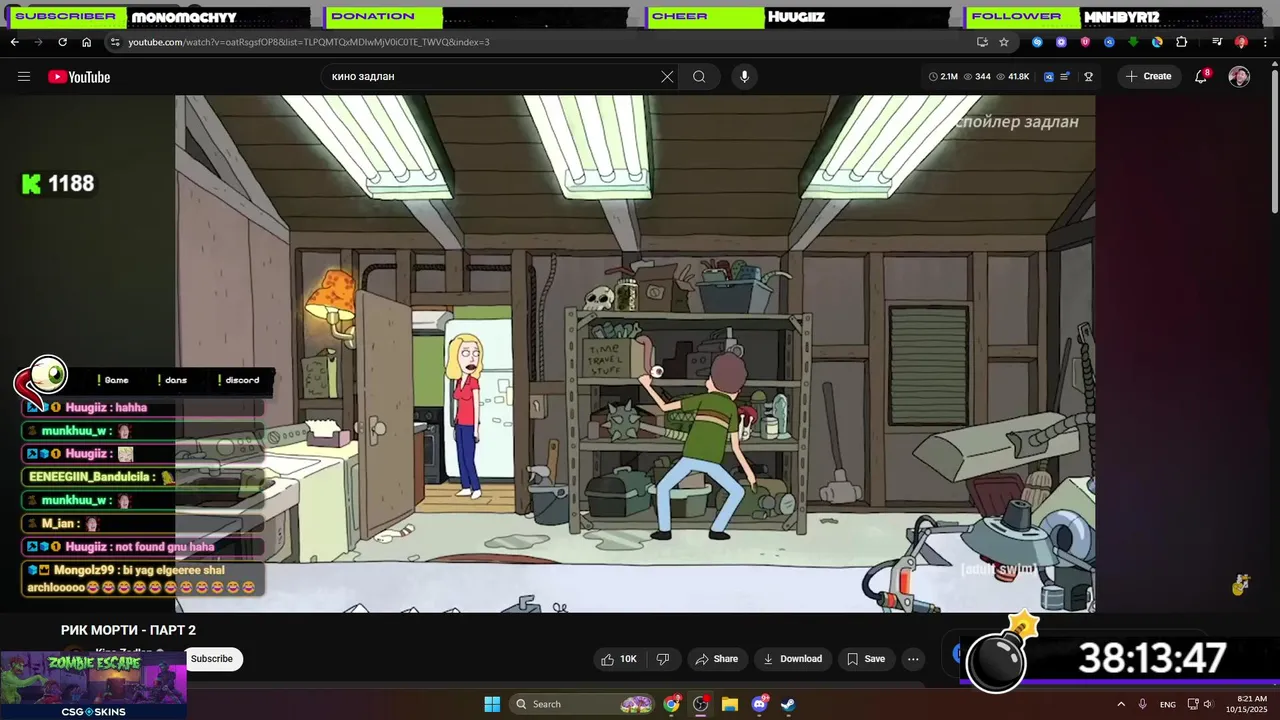1280x720 pixels.
Task: Click the trophy icon in stats bar
Action: click(1088, 77)
